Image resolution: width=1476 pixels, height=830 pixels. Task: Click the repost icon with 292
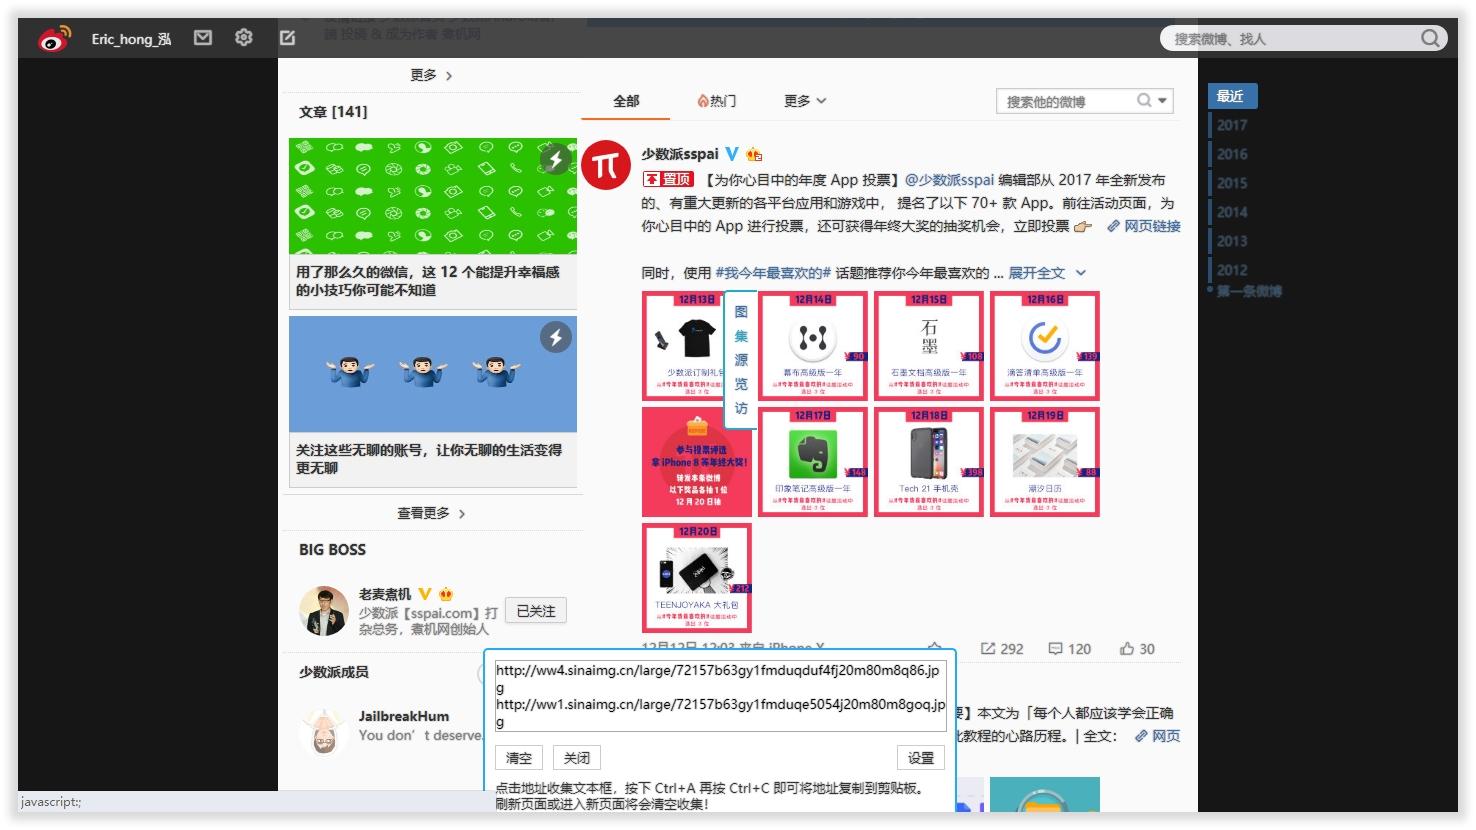(988, 648)
